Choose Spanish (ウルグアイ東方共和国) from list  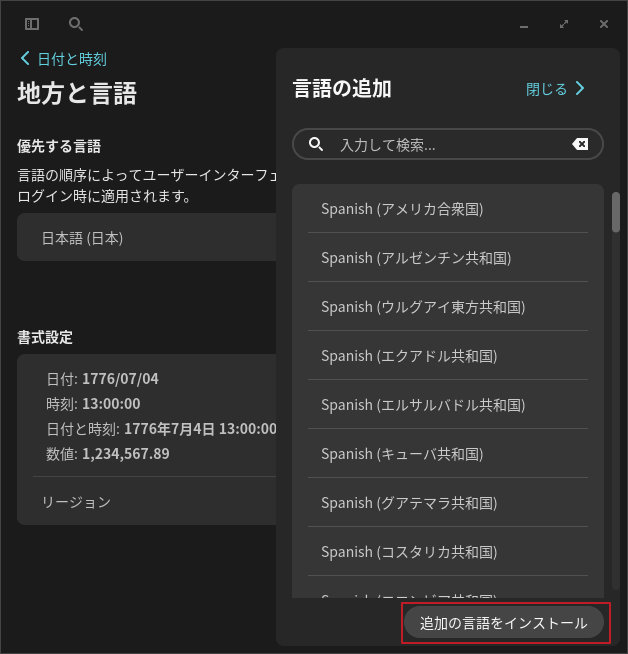point(423,307)
